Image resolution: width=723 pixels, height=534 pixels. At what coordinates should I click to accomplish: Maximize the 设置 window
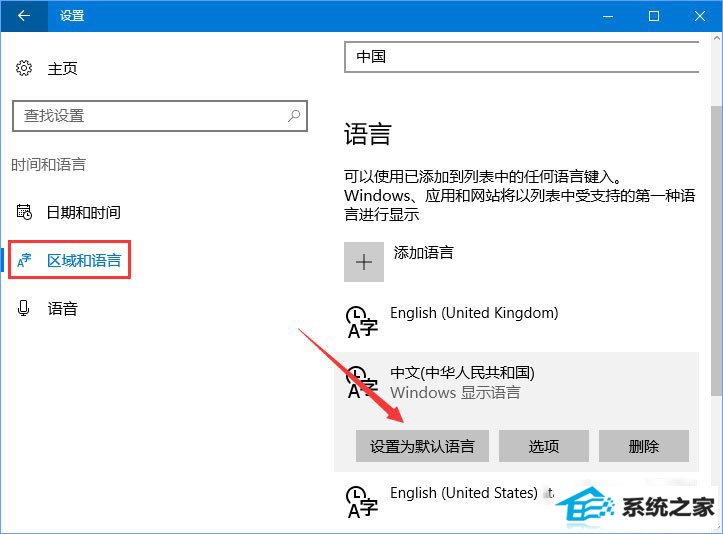[x=653, y=16]
